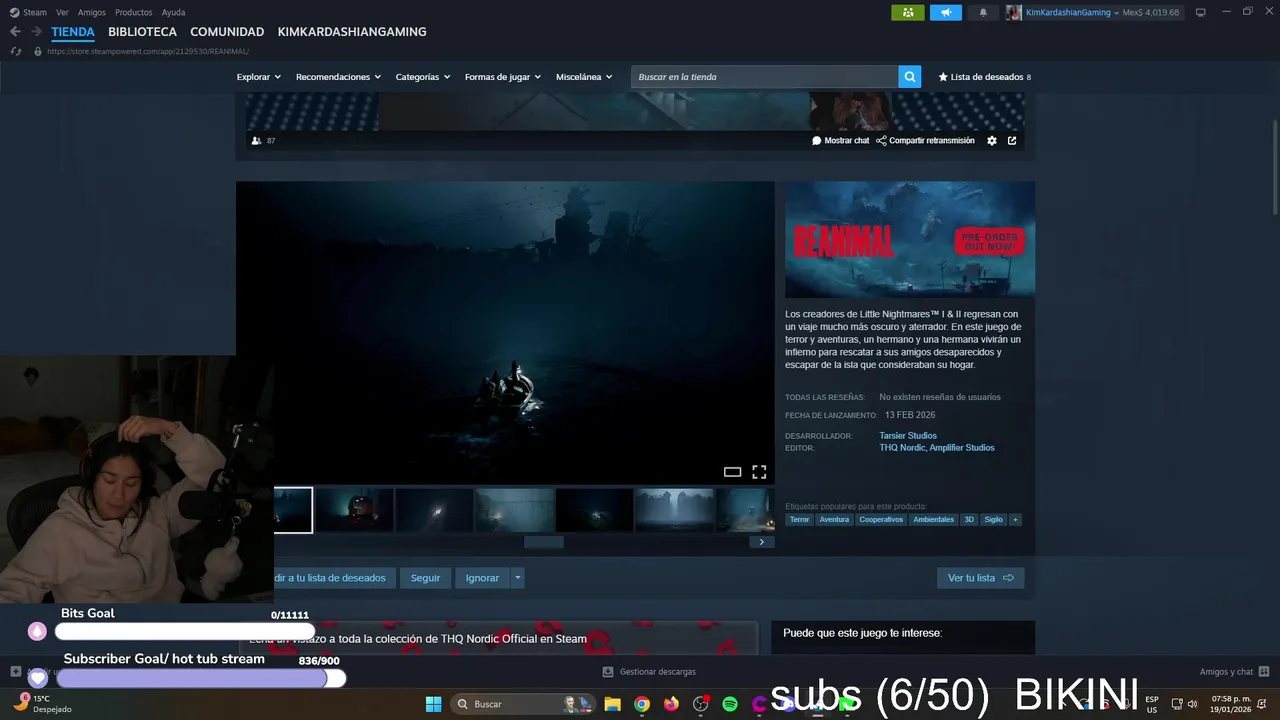Screen dimensions: 1280x720
Task: Open the OBS Studio taskbar icon
Action: 700,704
